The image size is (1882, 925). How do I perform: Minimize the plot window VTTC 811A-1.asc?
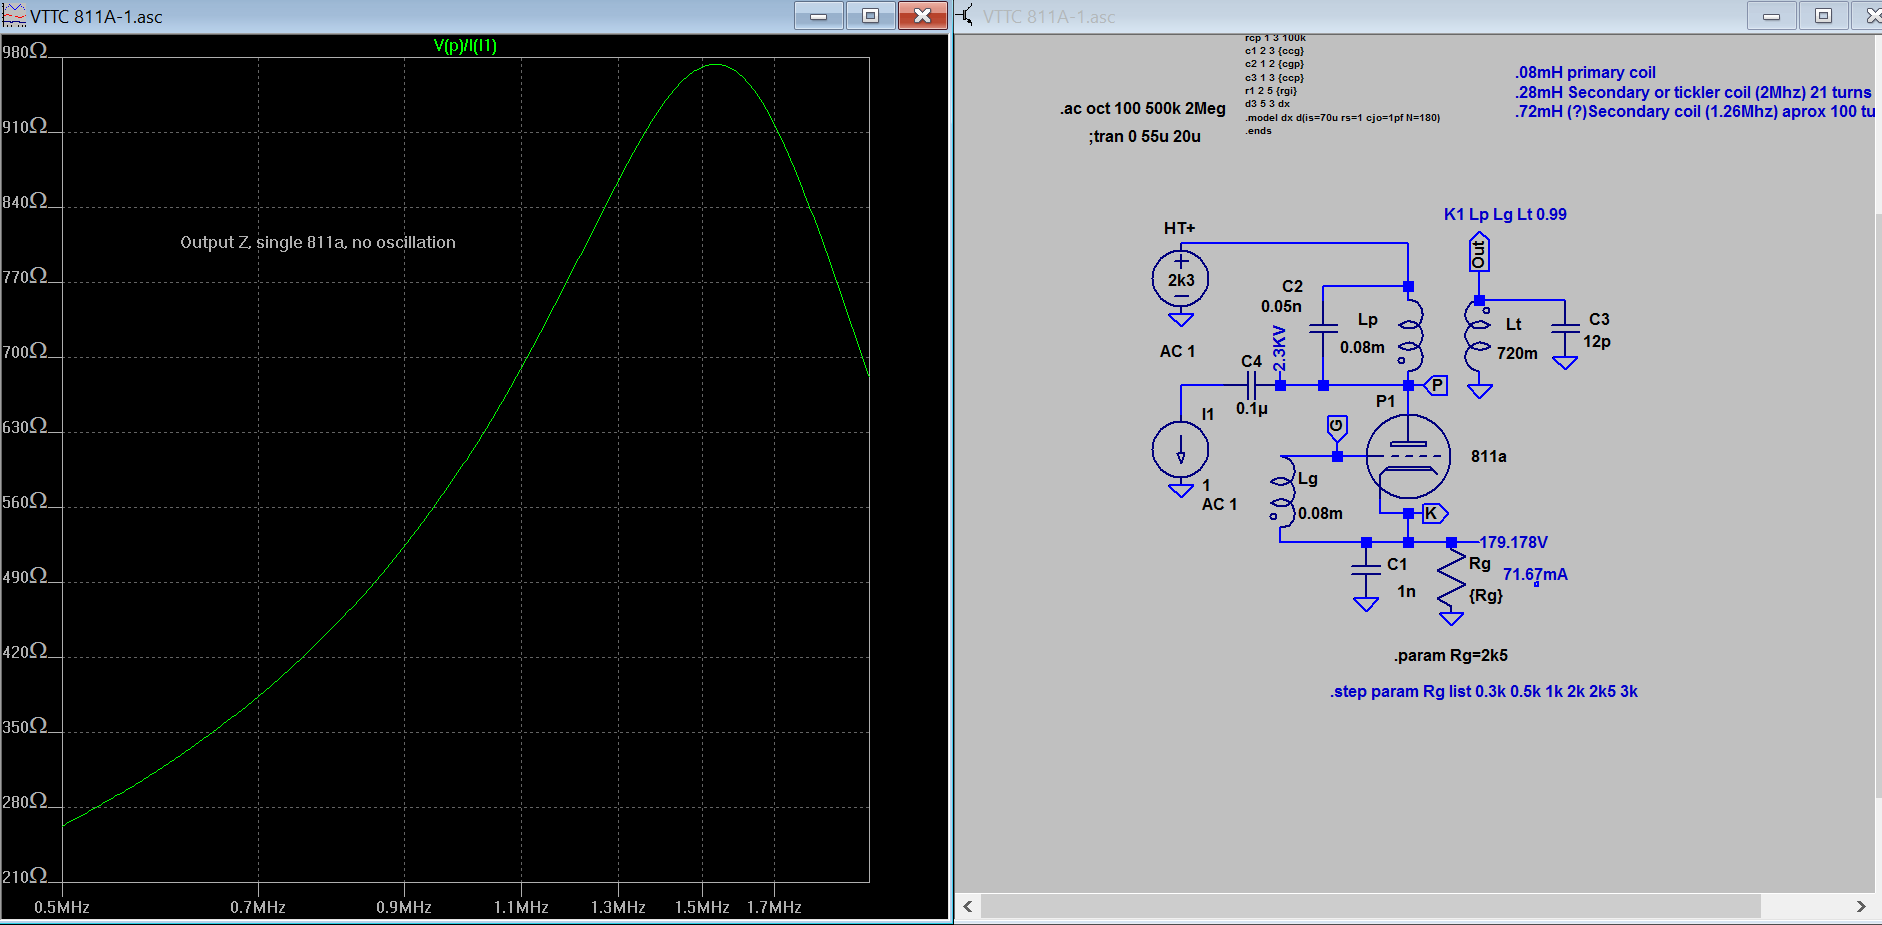pyautogui.click(x=819, y=15)
